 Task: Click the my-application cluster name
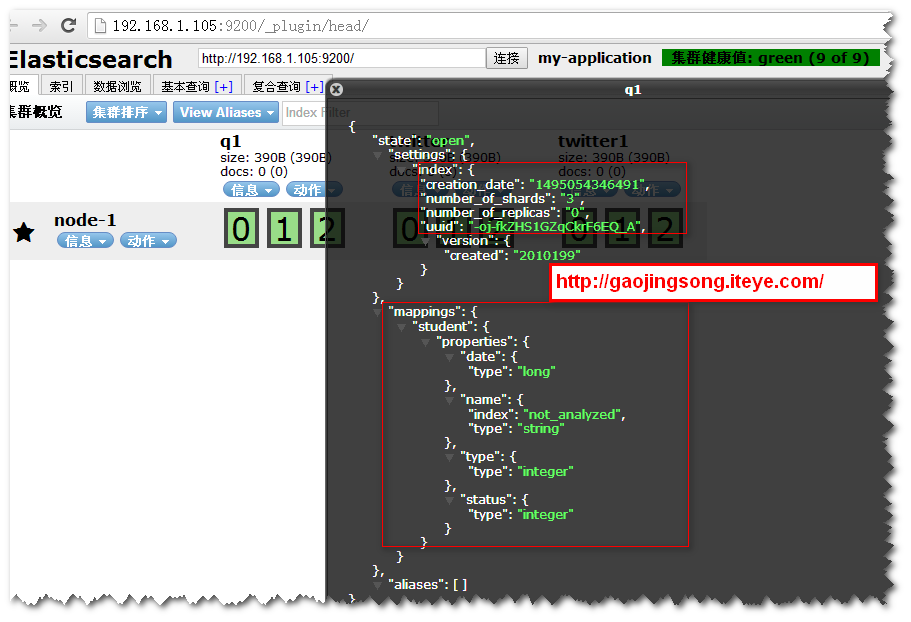pos(594,57)
